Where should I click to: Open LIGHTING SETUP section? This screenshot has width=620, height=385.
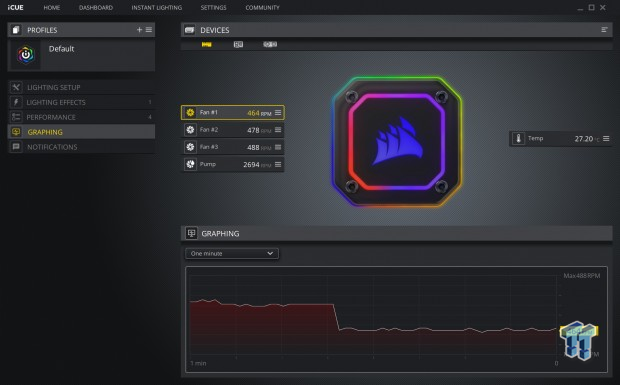(x=81, y=87)
